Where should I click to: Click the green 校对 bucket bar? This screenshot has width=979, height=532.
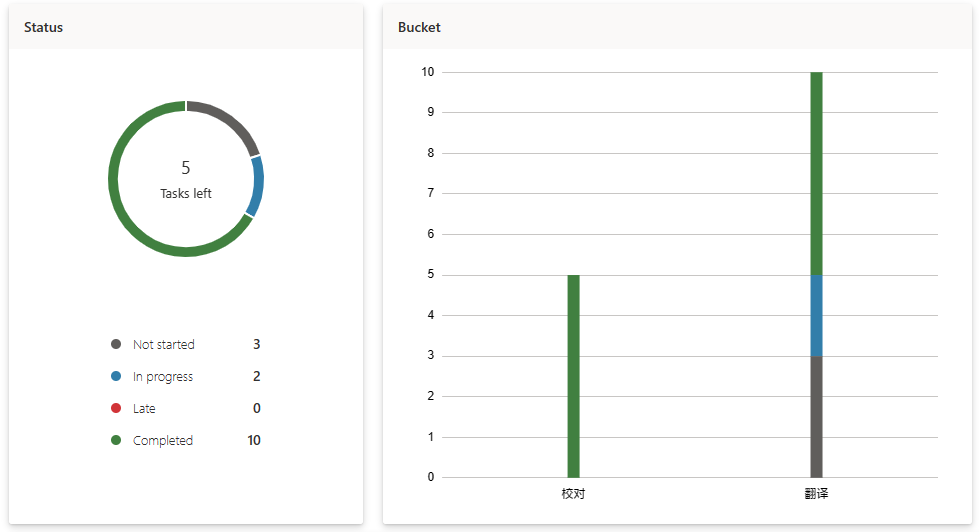[573, 375]
